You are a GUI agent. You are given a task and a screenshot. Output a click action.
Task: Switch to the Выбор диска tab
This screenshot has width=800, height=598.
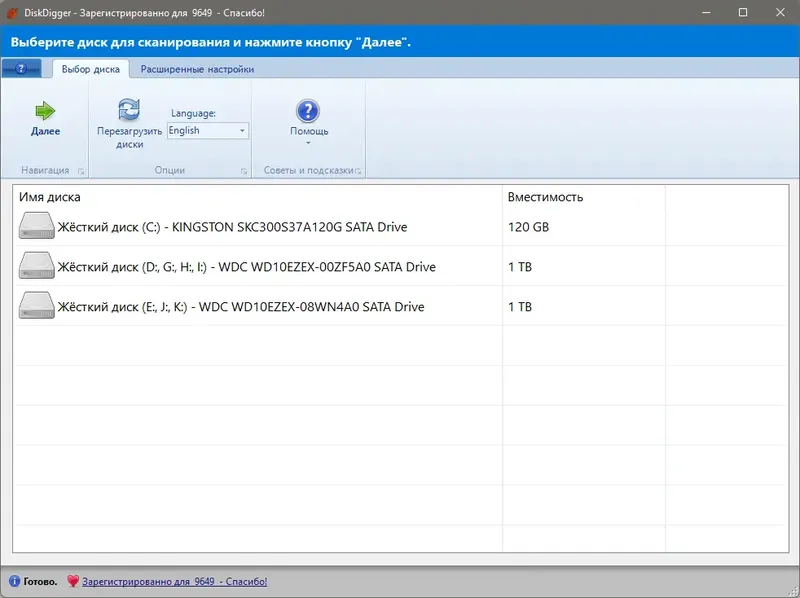pos(88,68)
